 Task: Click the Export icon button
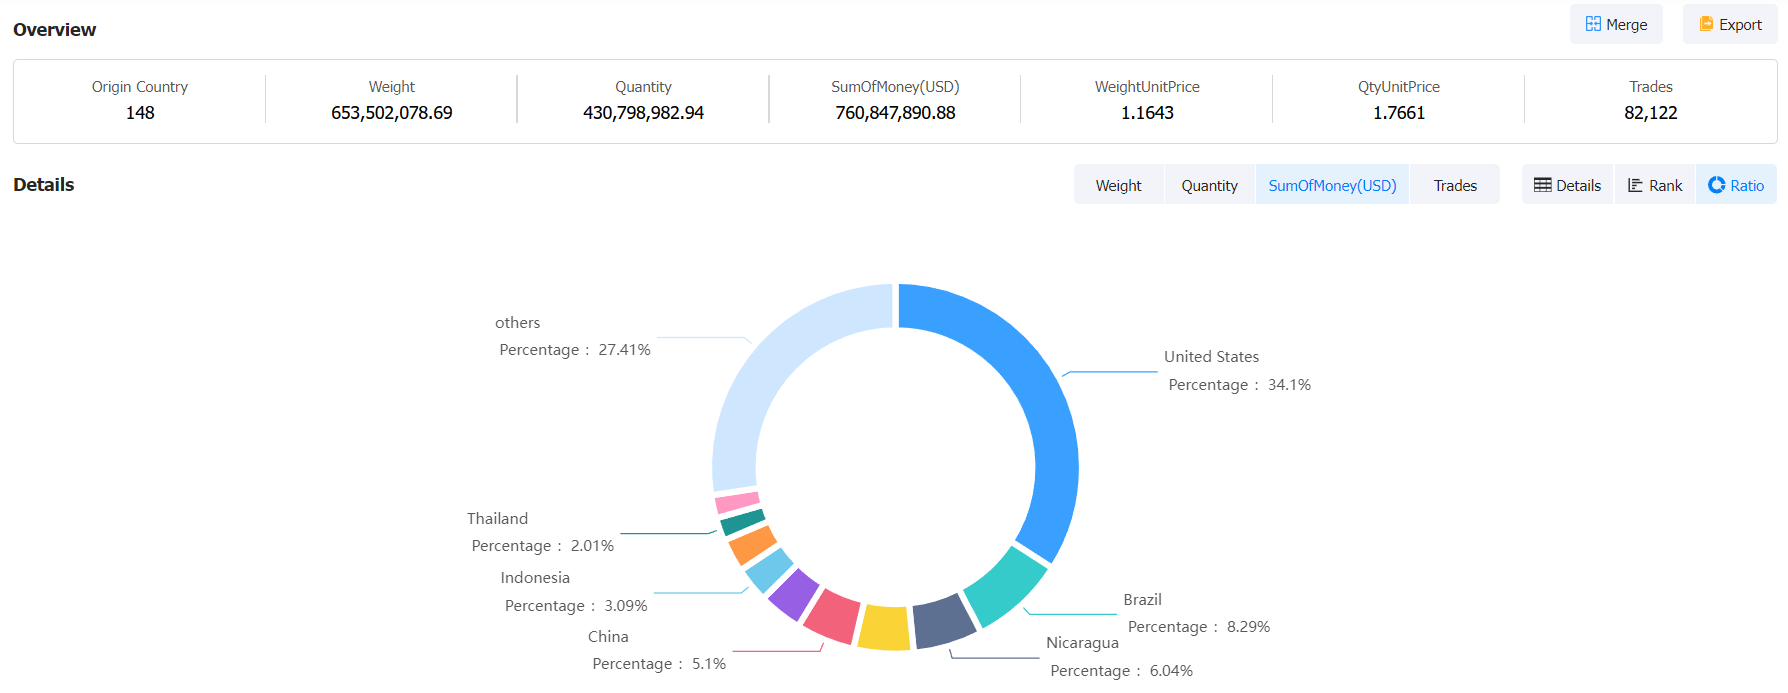pos(1729,25)
